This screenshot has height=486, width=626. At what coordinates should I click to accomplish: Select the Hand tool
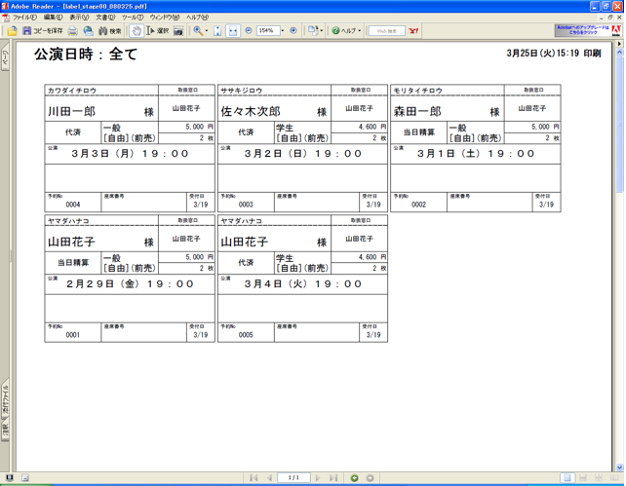[x=136, y=31]
